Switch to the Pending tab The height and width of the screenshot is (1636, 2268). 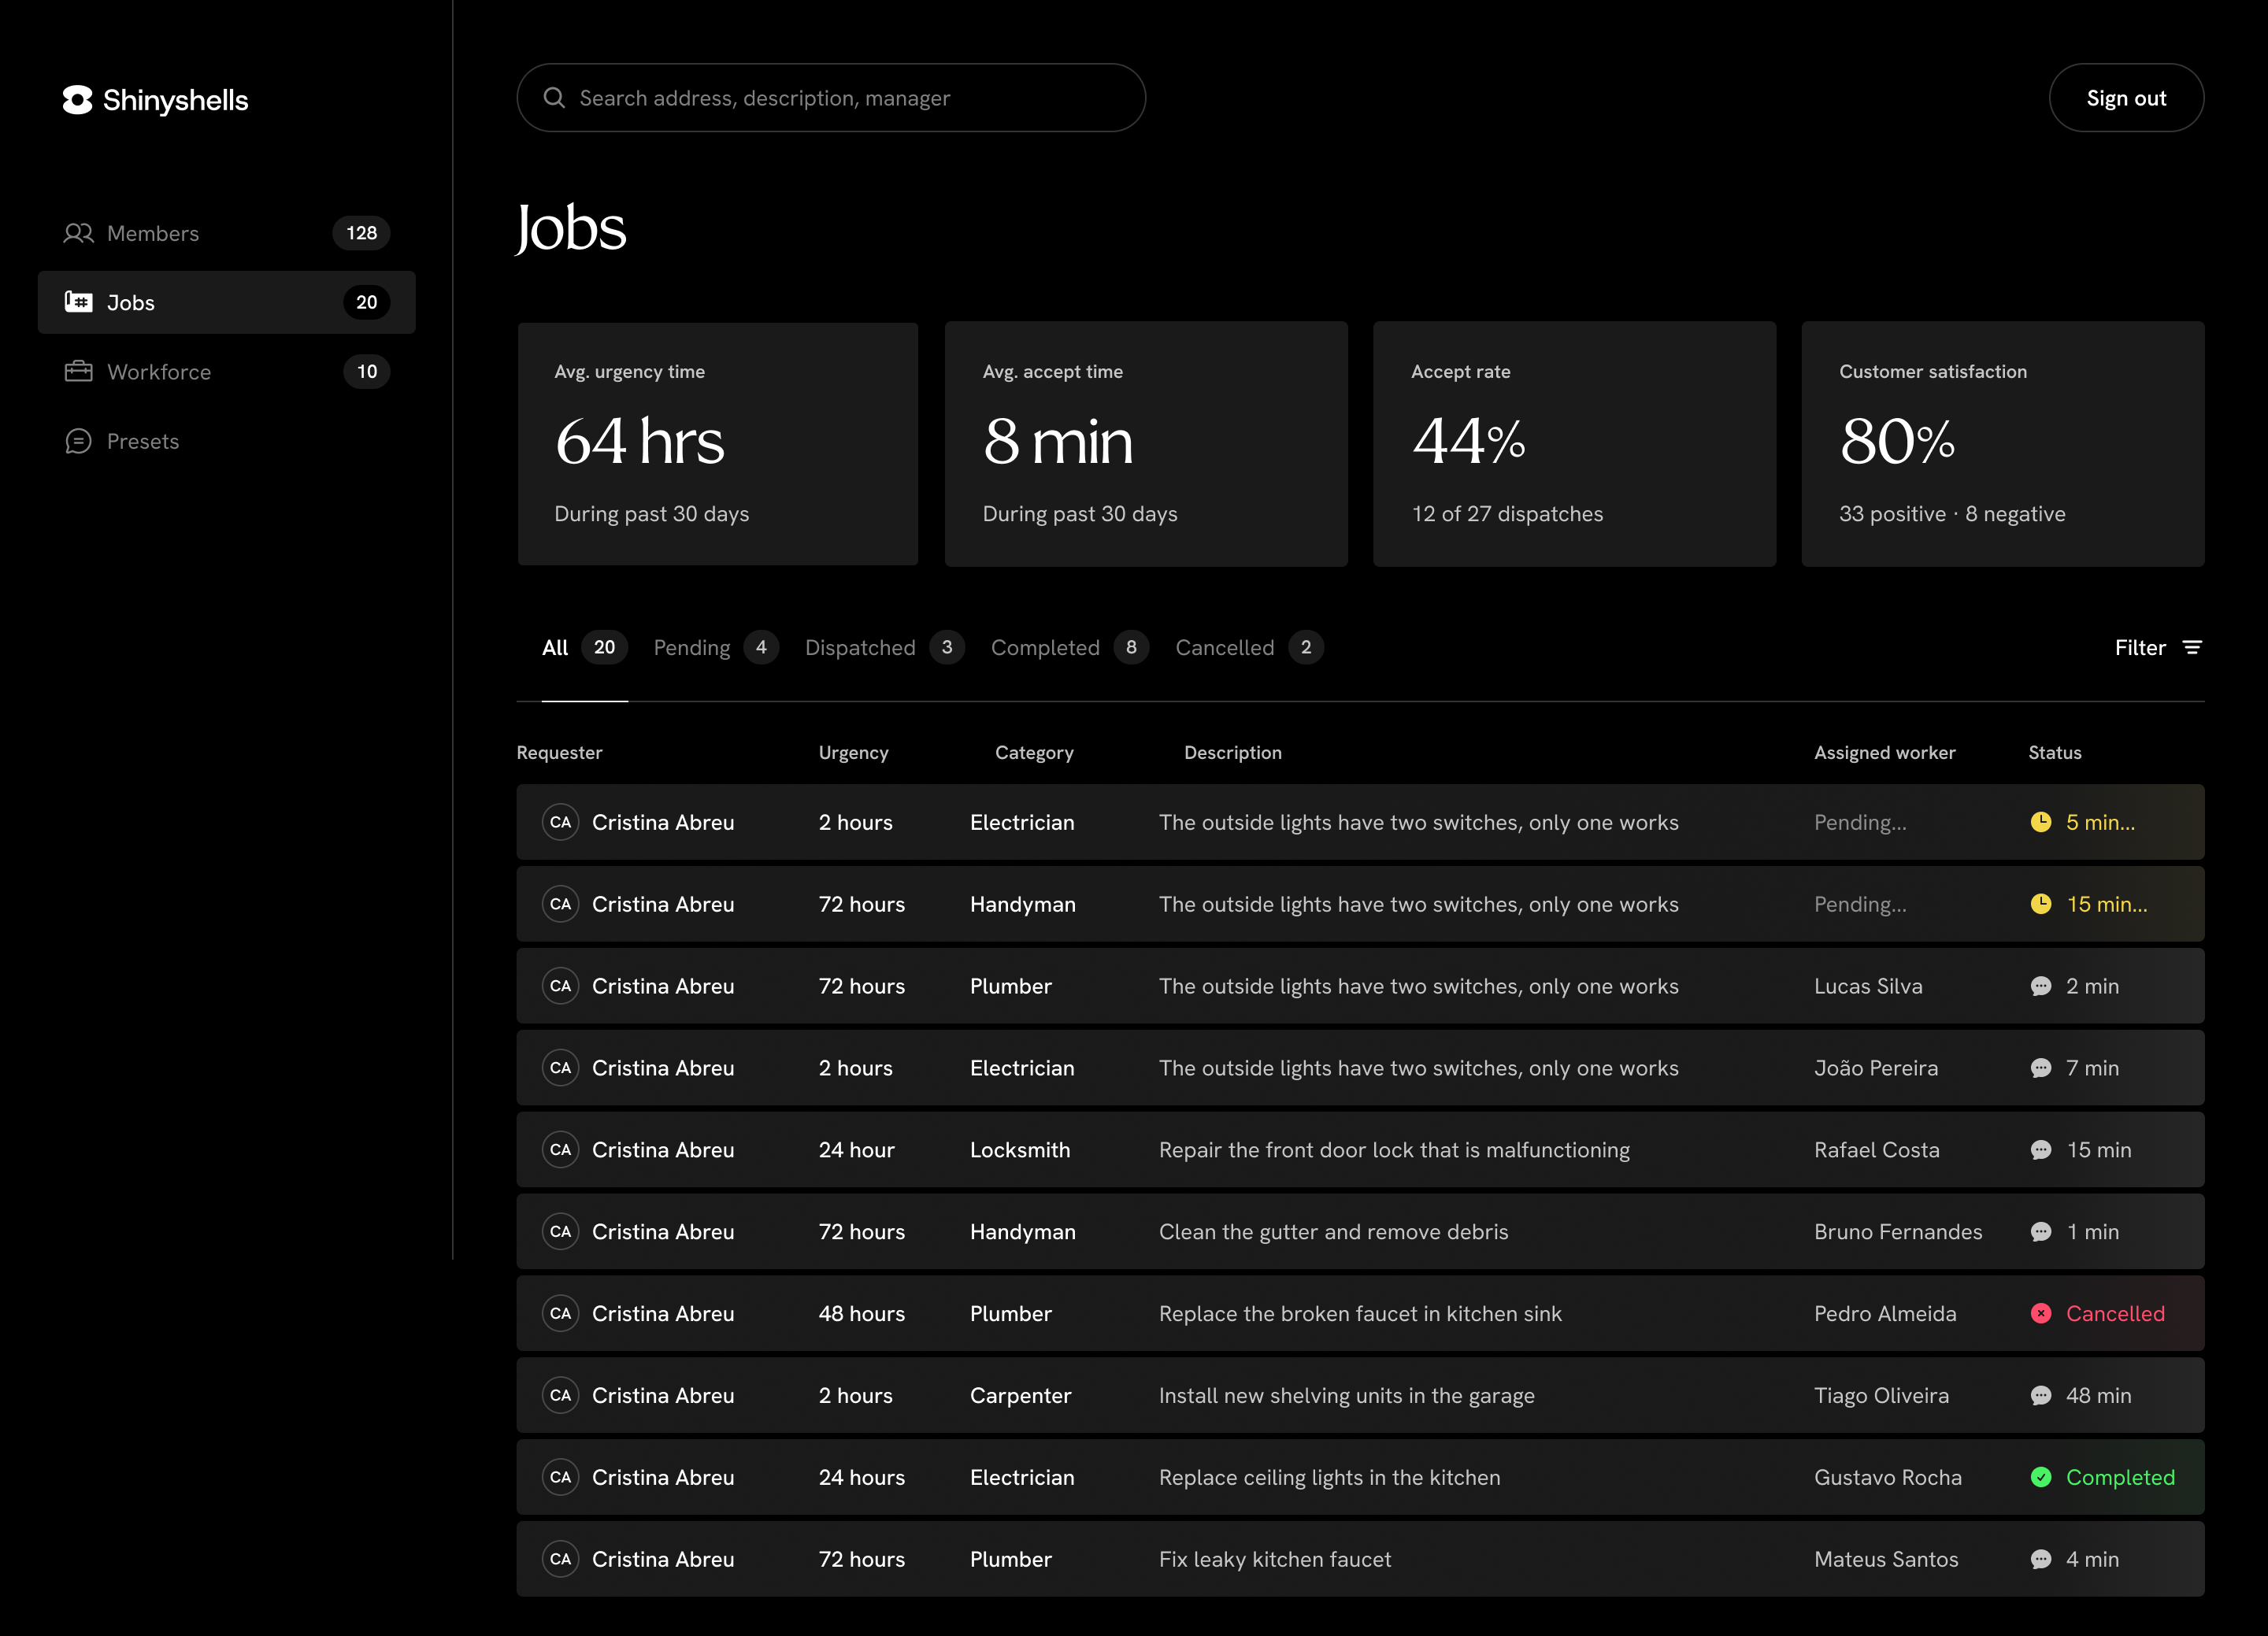[715, 648]
